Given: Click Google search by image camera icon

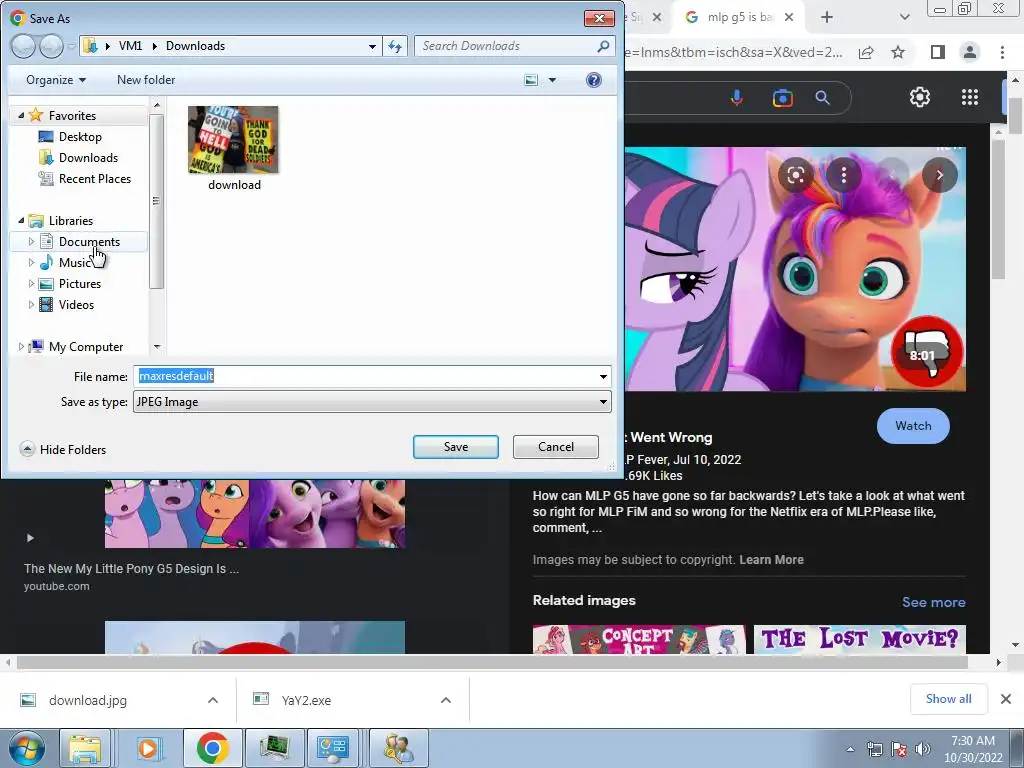Looking at the screenshot, I should [782, 98].
